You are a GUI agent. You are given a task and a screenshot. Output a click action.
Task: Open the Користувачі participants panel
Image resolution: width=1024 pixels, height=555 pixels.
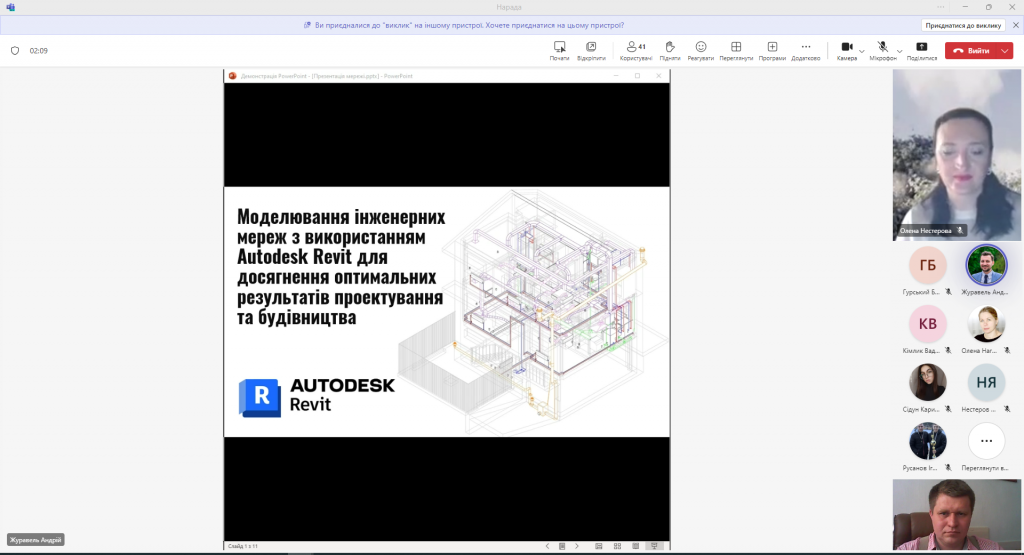point(634,47)
